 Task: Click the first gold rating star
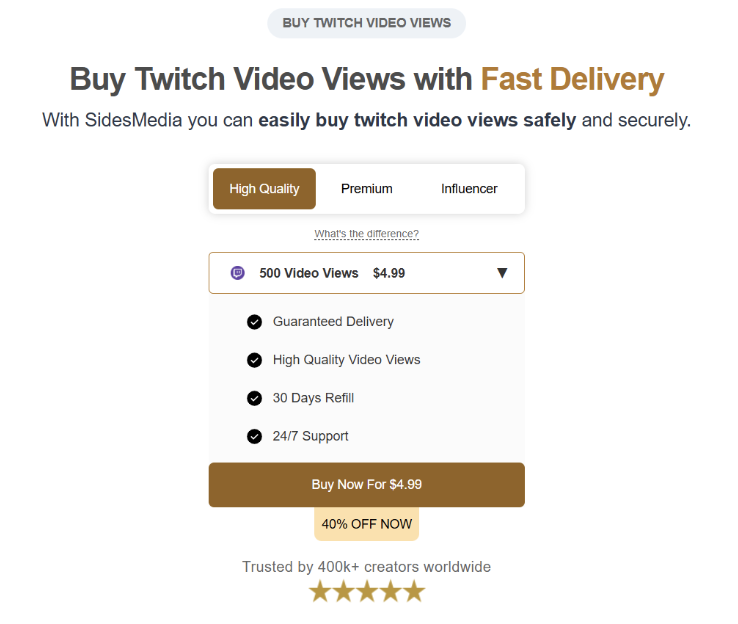pyautogui.click(x=320, y=592)
